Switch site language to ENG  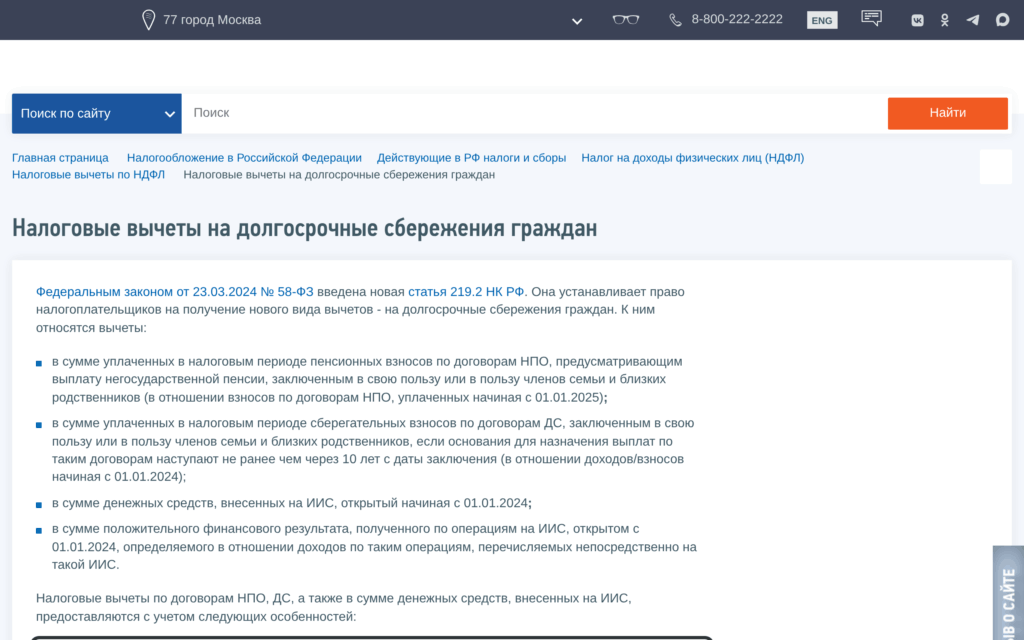tap(822, 20)
